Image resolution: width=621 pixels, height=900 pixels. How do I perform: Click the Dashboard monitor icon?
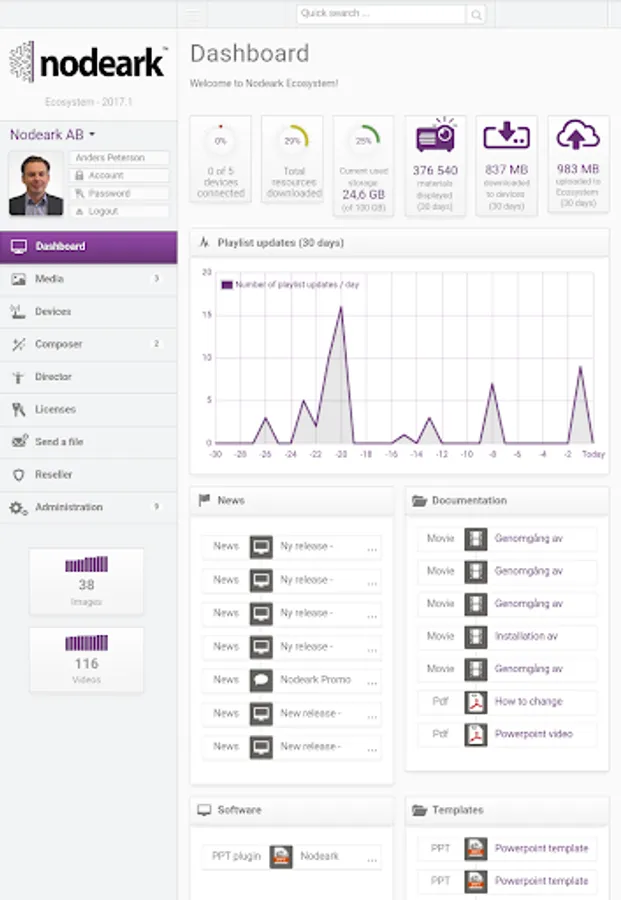[19, 247]
